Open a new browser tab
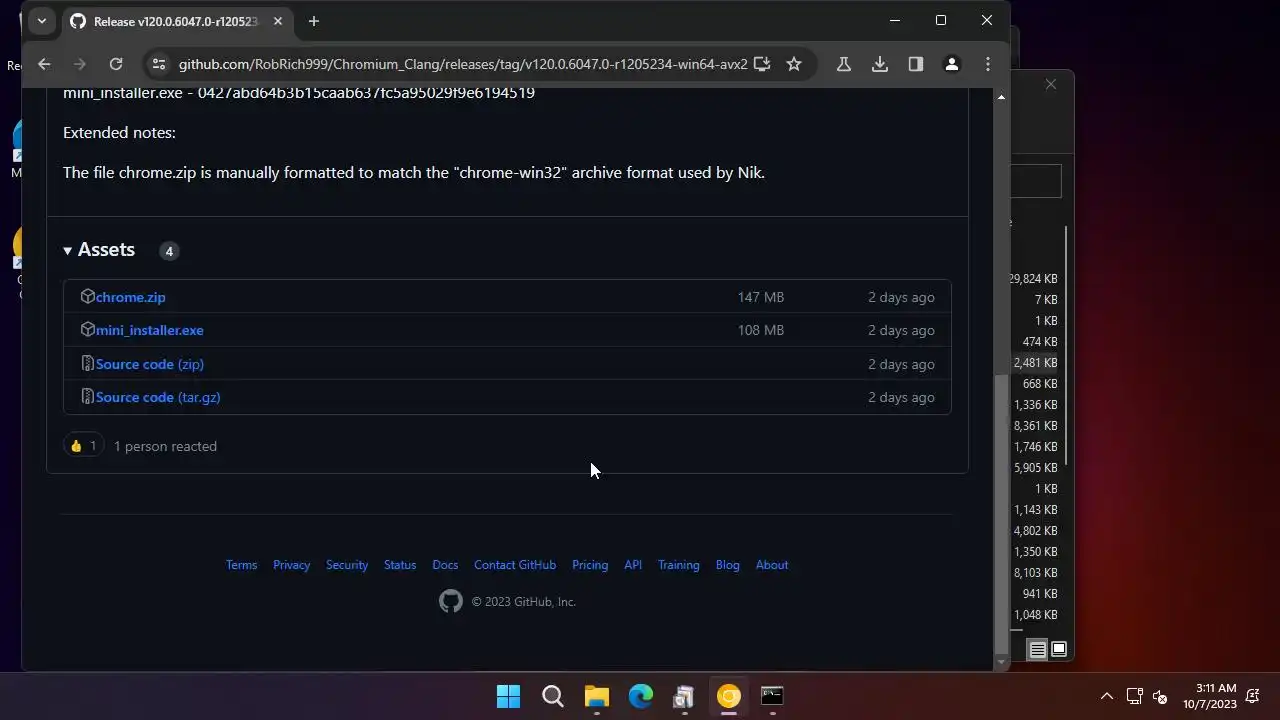 (314, 21)
